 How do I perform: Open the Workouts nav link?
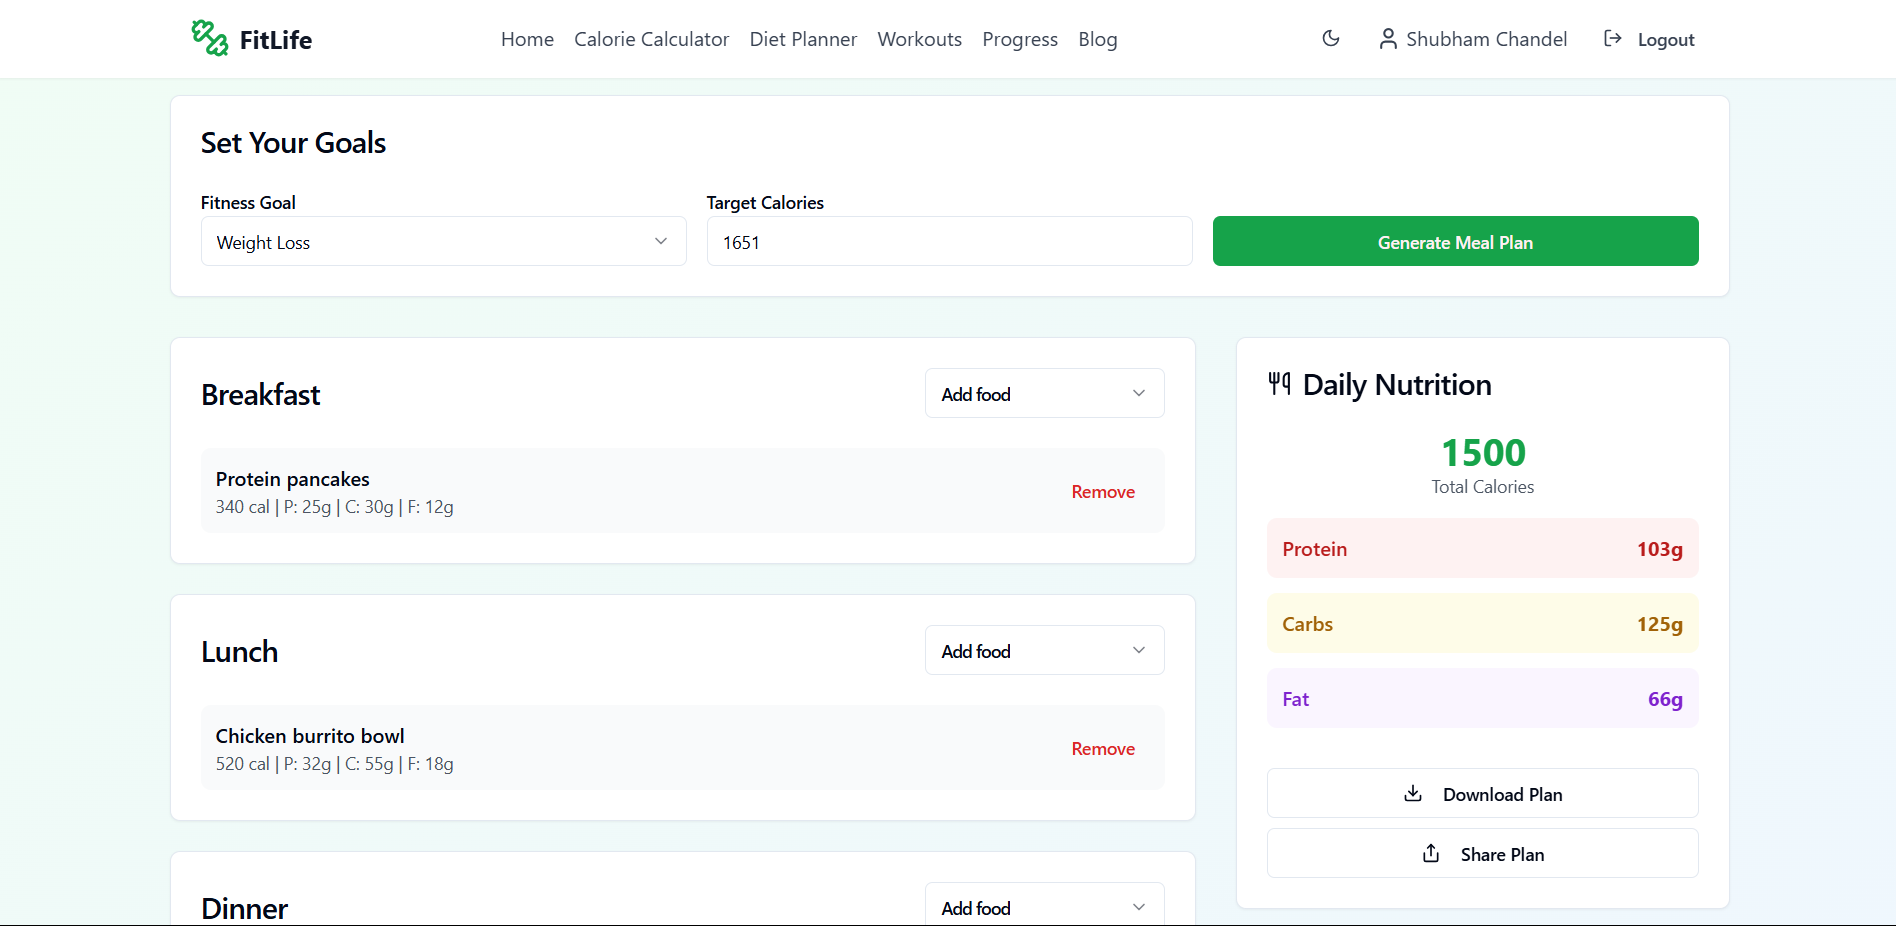919,39
